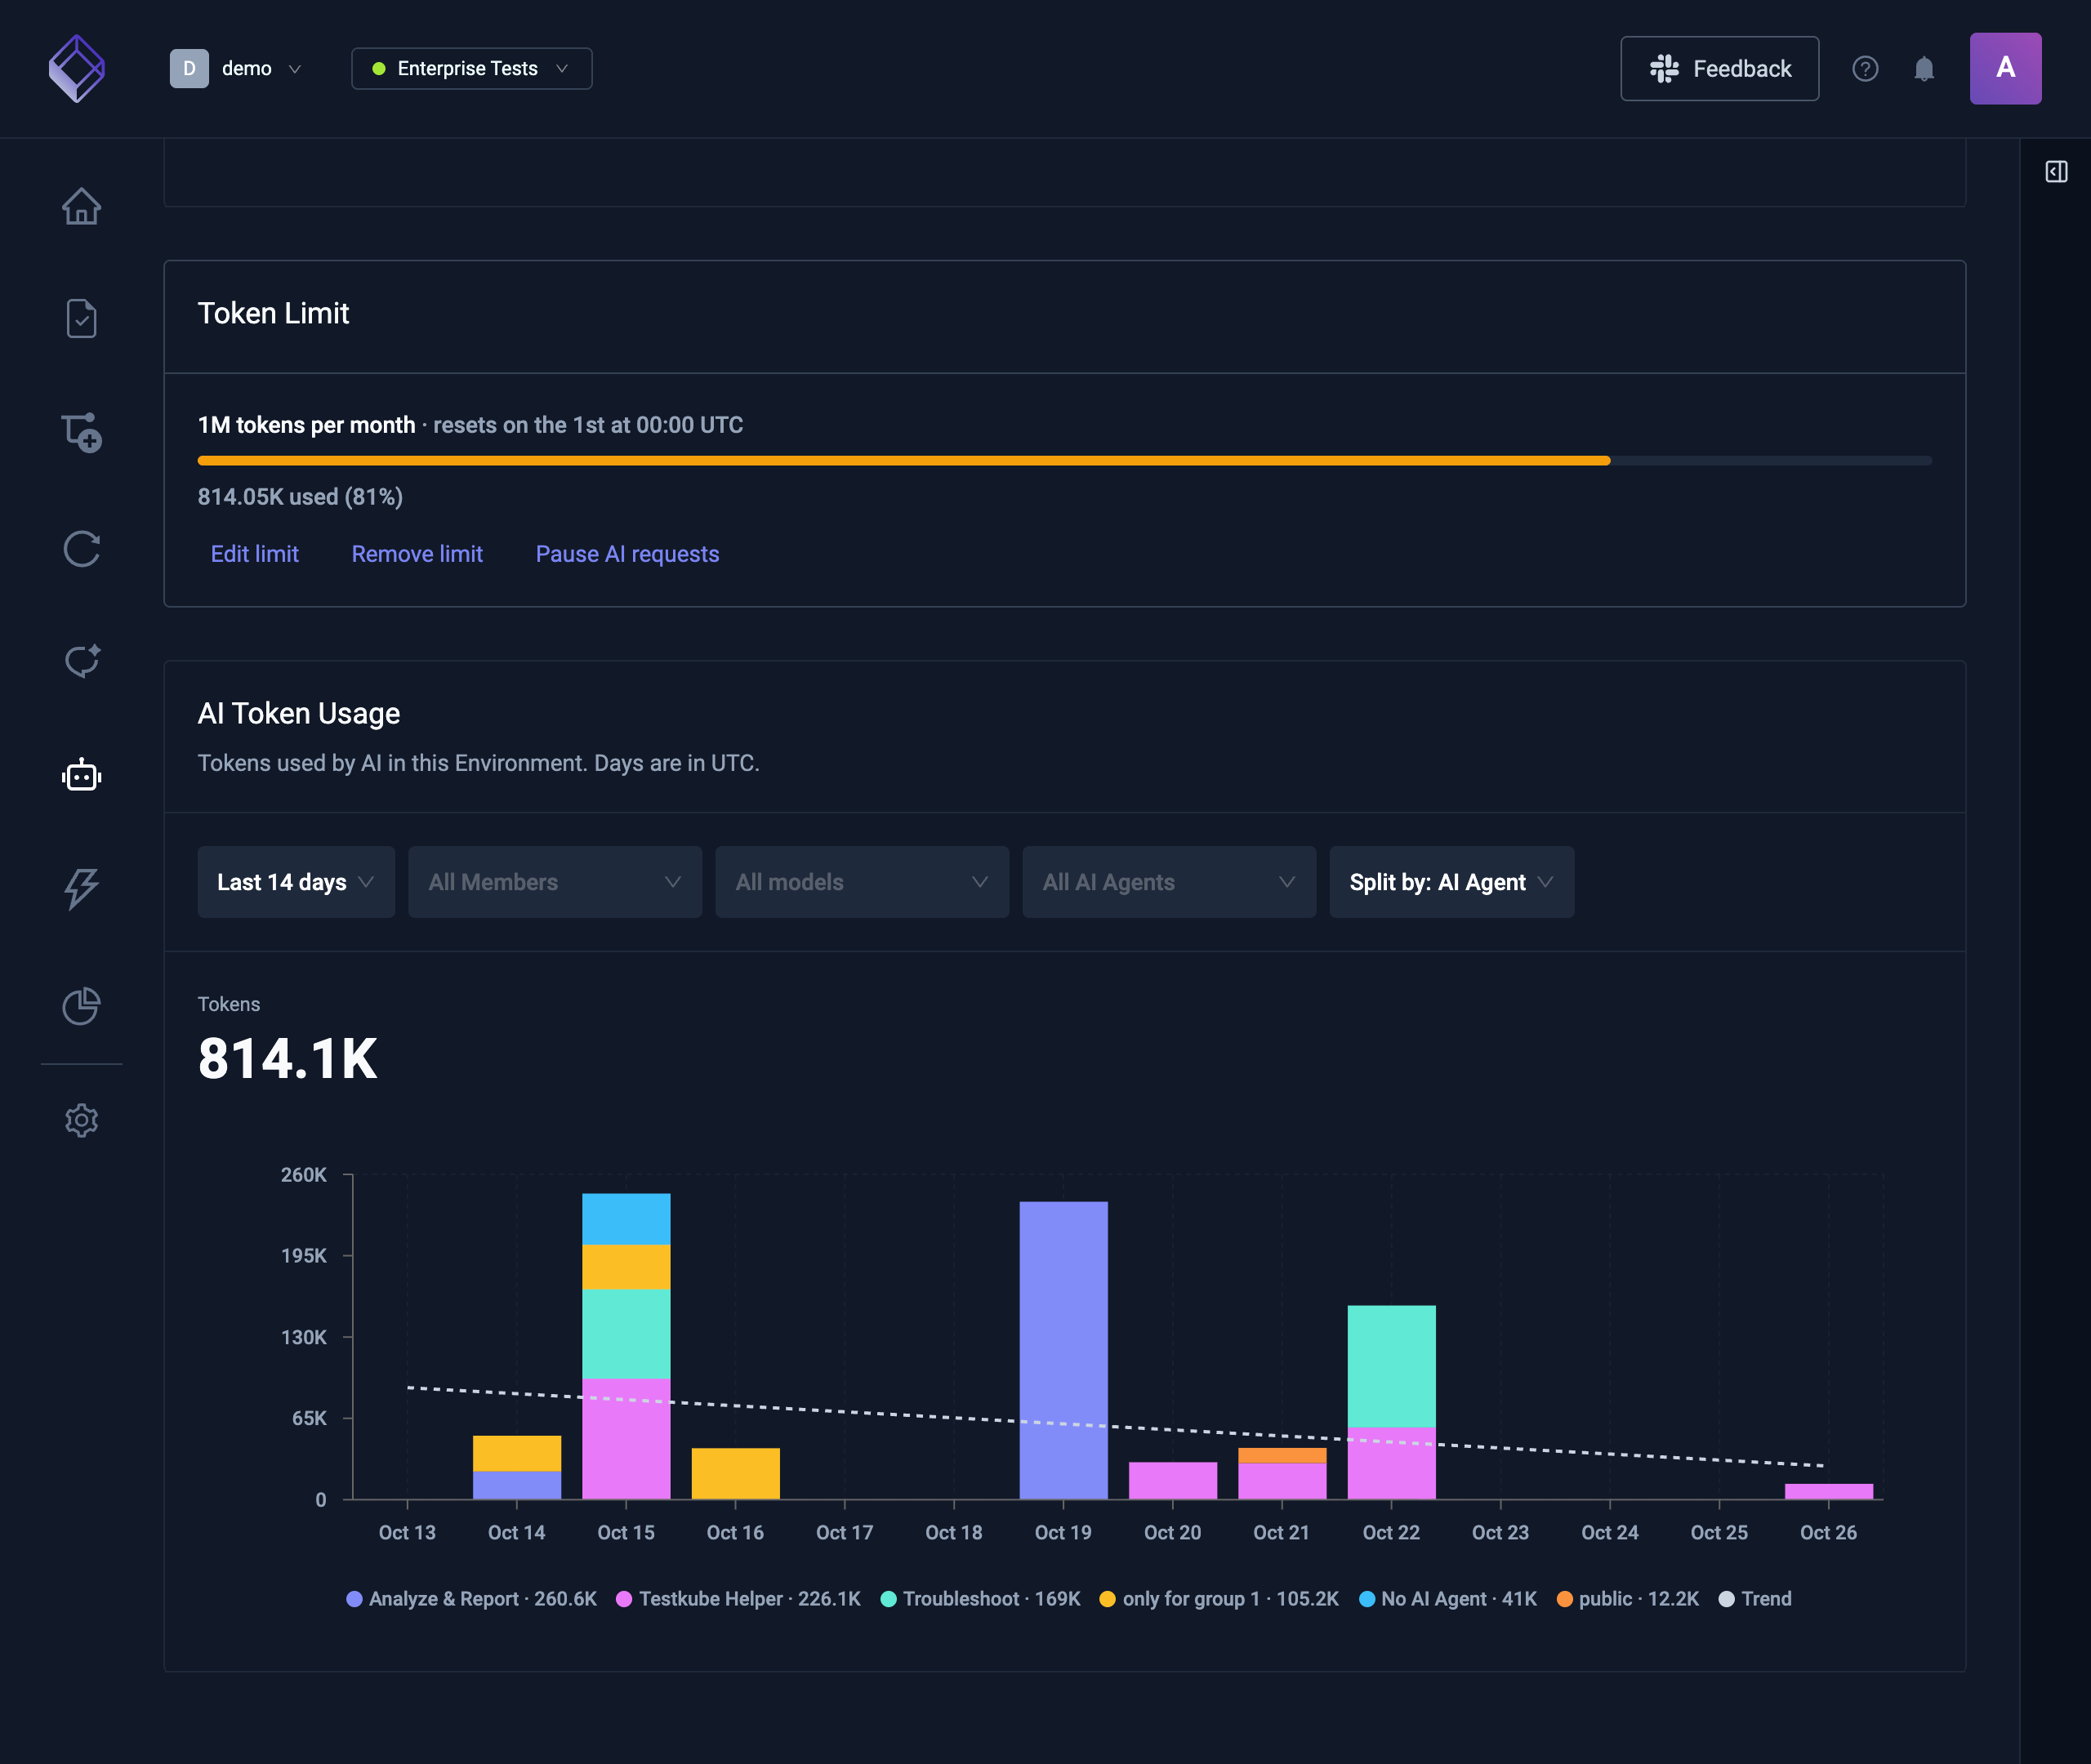2091x1764 pixels.
Task: Toggle only for group 1 legend series
Action: coord(1218,1598)
